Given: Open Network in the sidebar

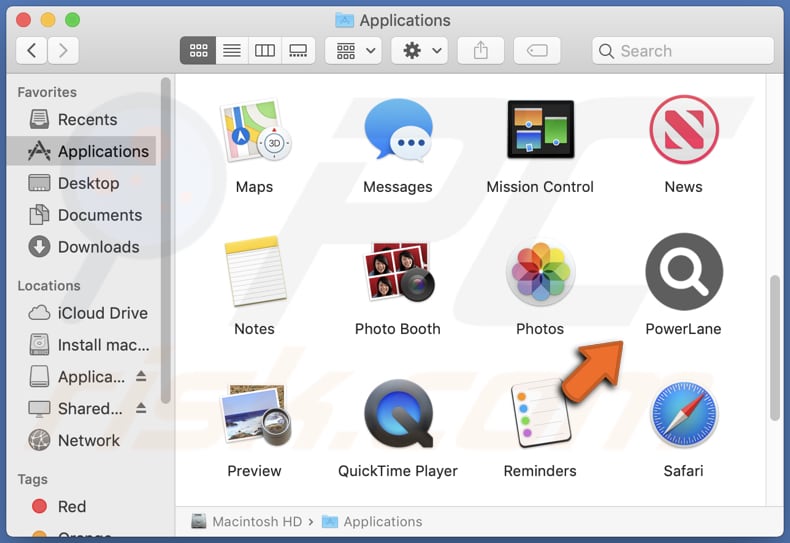Looking at the screenshot, I should pyautogui.click(x=82, y=440).
